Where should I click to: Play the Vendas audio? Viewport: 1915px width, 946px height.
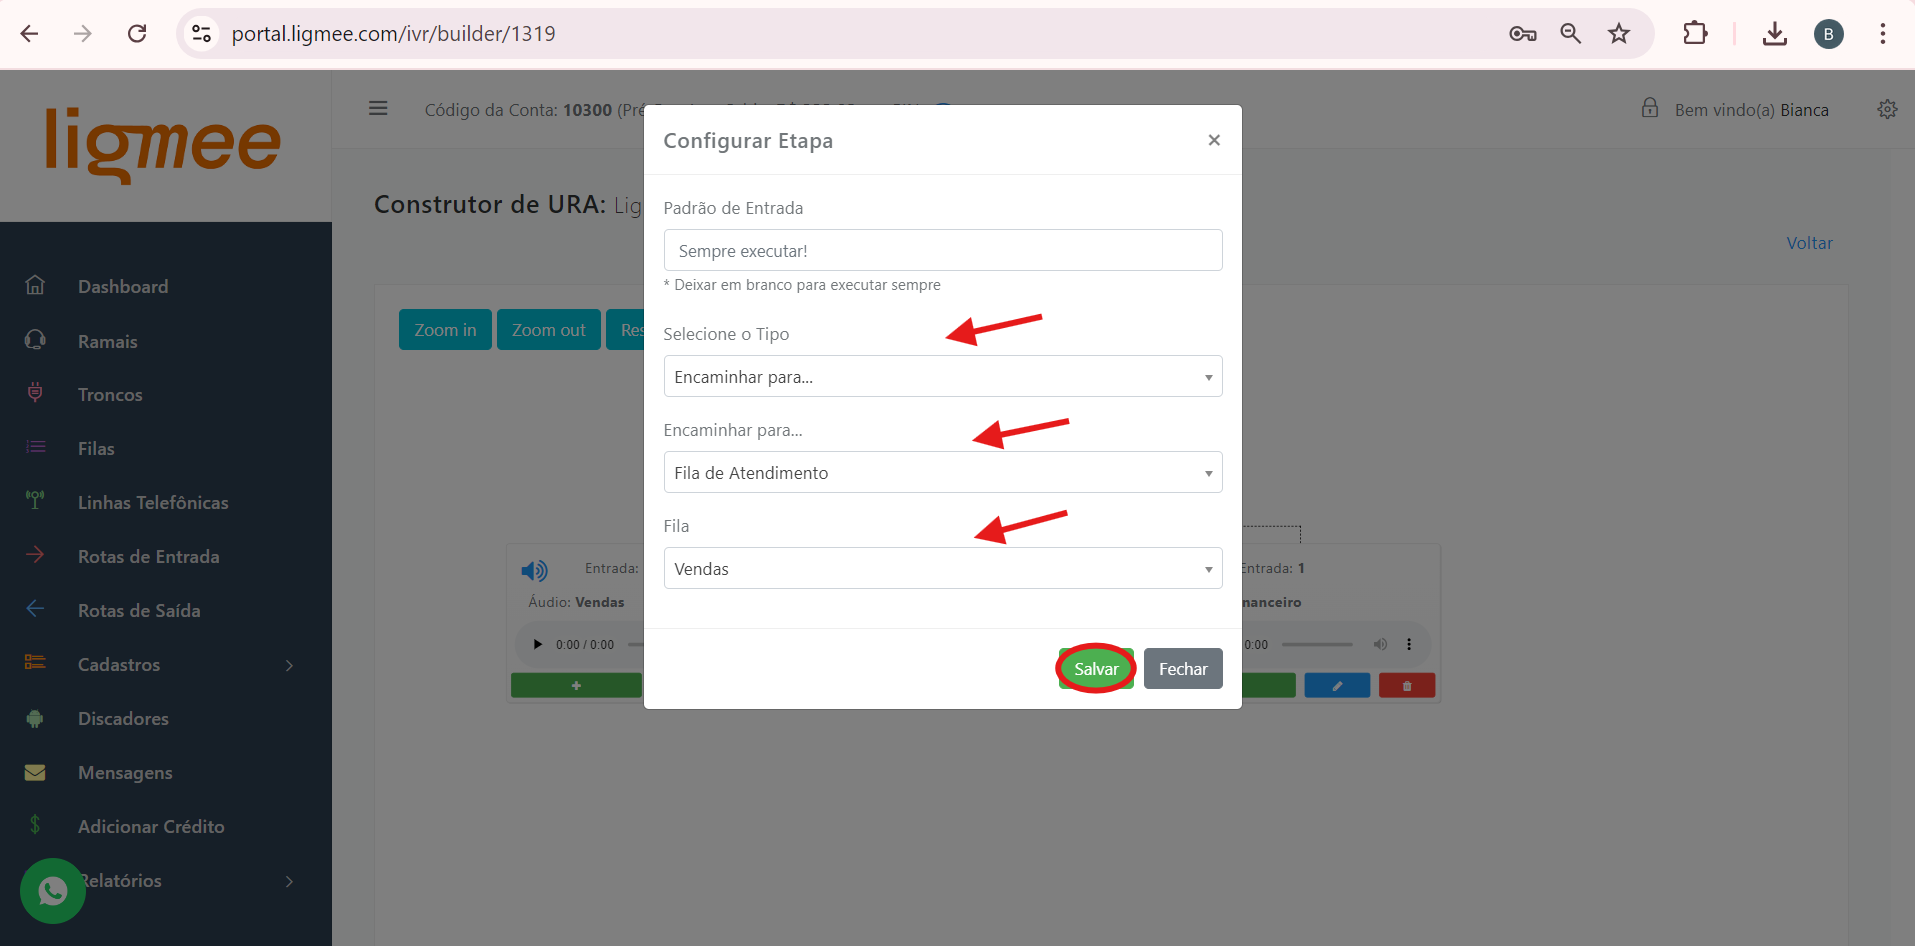pos(538,645)
